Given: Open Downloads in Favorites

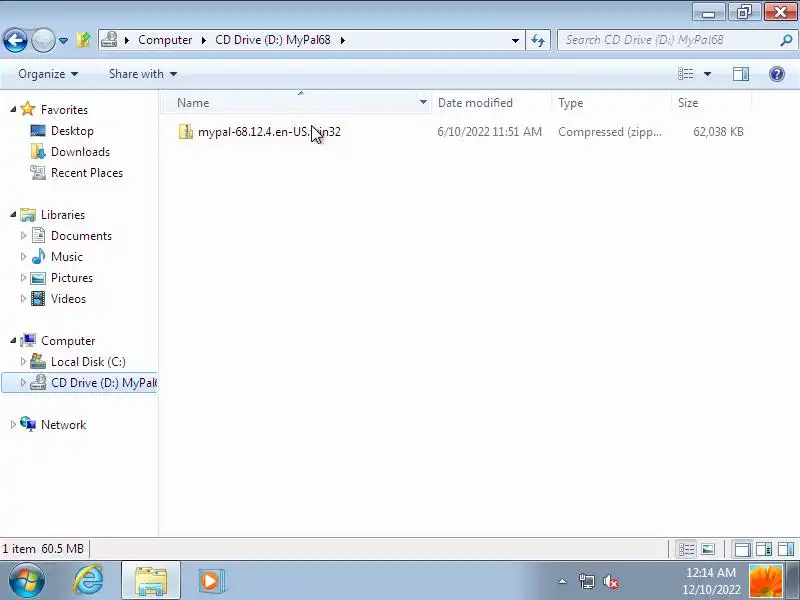Looking at the screenshot, I should tap(80, 152).
